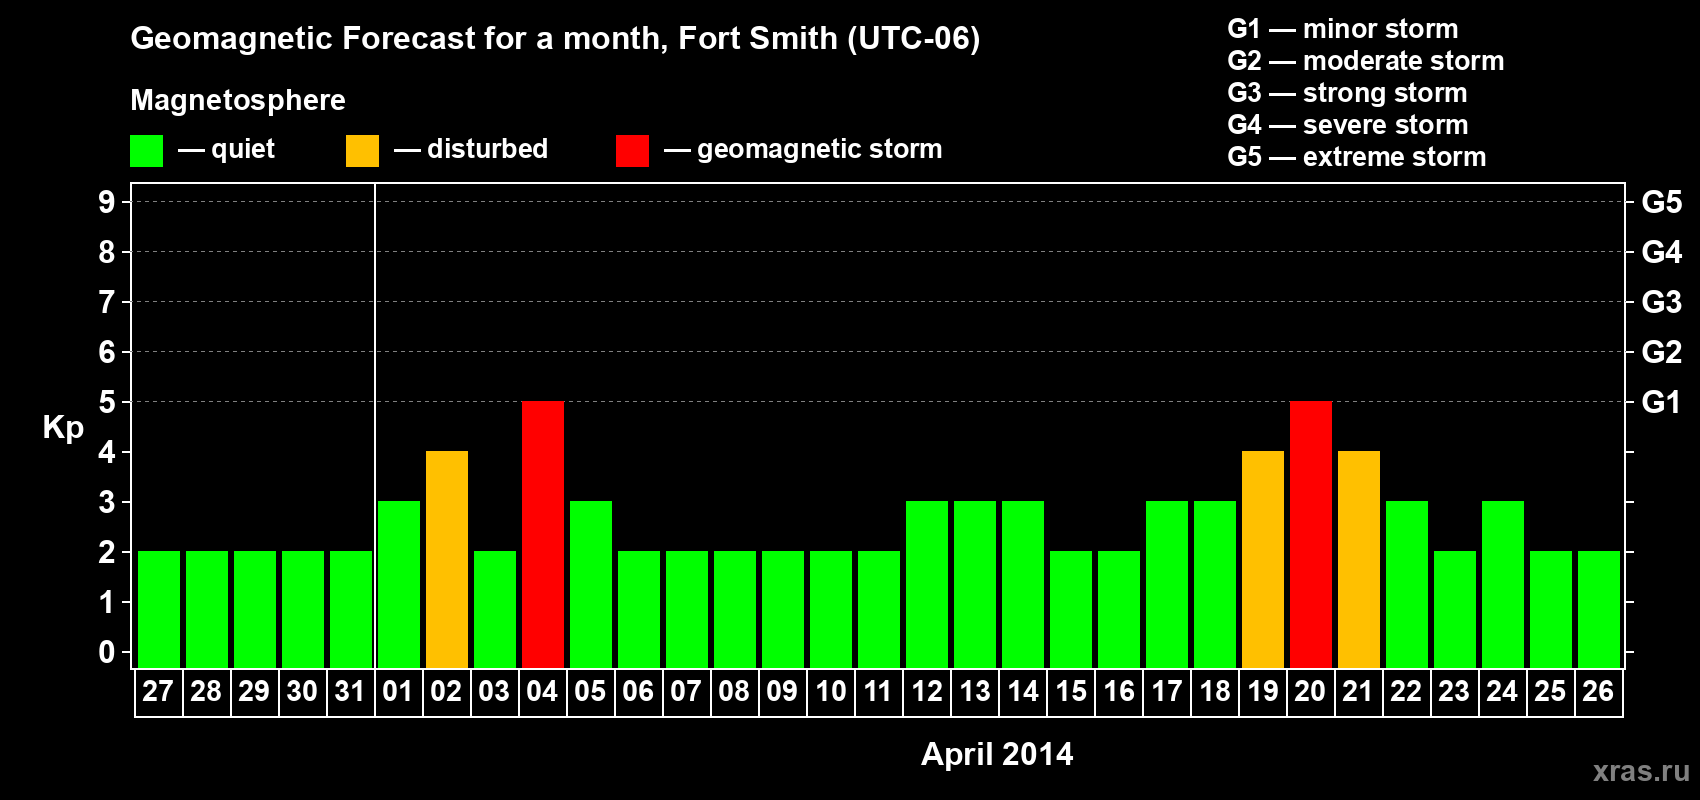
Task: Click the green bar for April 01
Action: (x=399, y=585)
